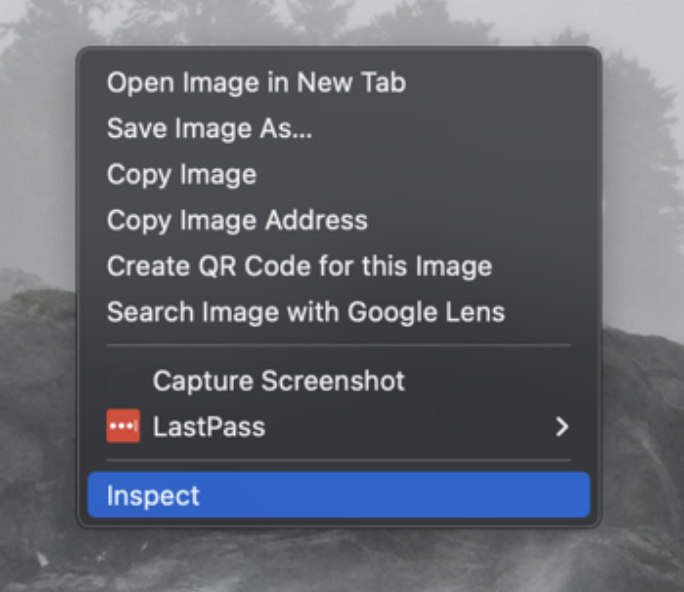684x592 pixels.
Task: Hit the three-dot LastPass logo badge
Action: pos(123,427)
